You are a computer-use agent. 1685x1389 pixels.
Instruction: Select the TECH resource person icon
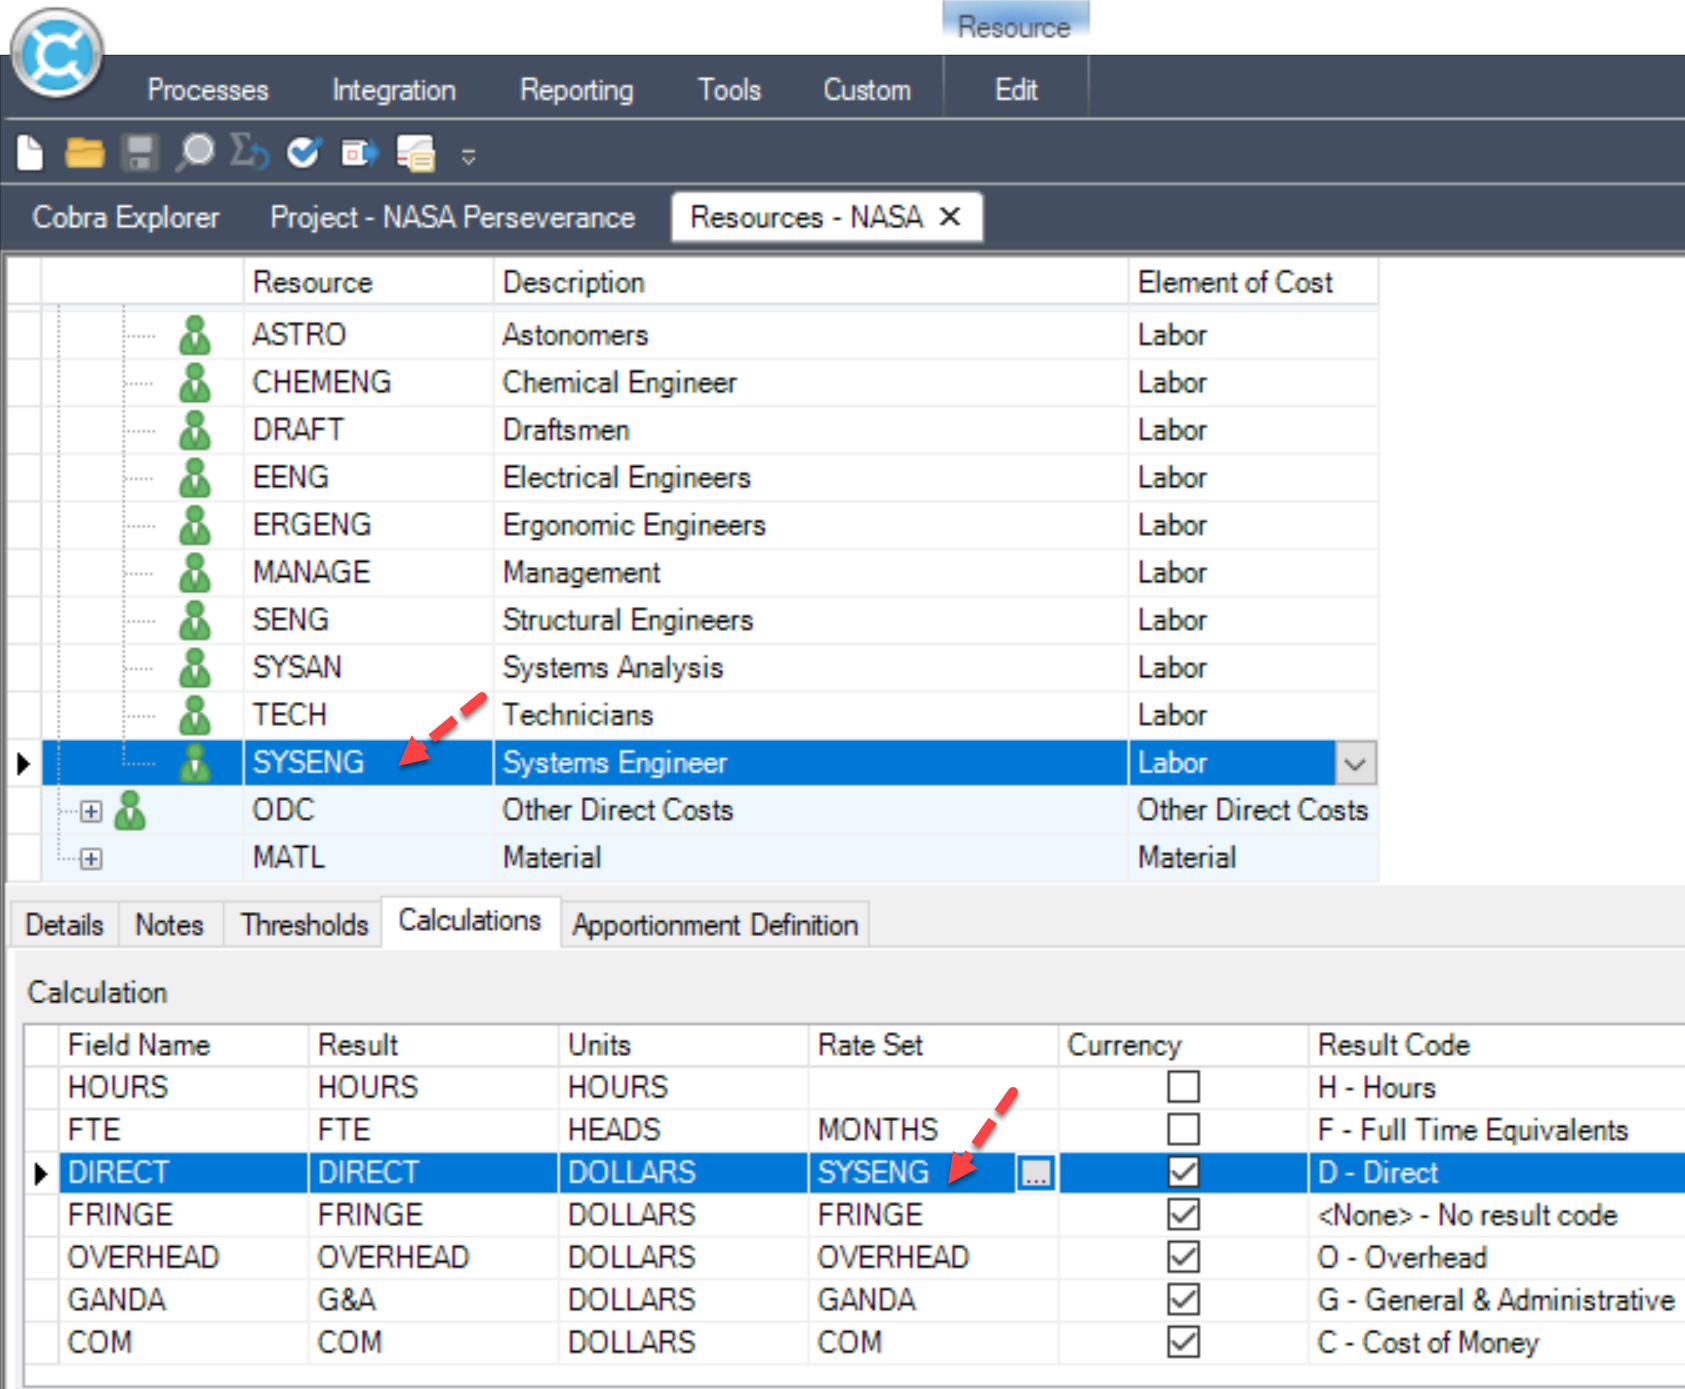[x=195, y=715]
